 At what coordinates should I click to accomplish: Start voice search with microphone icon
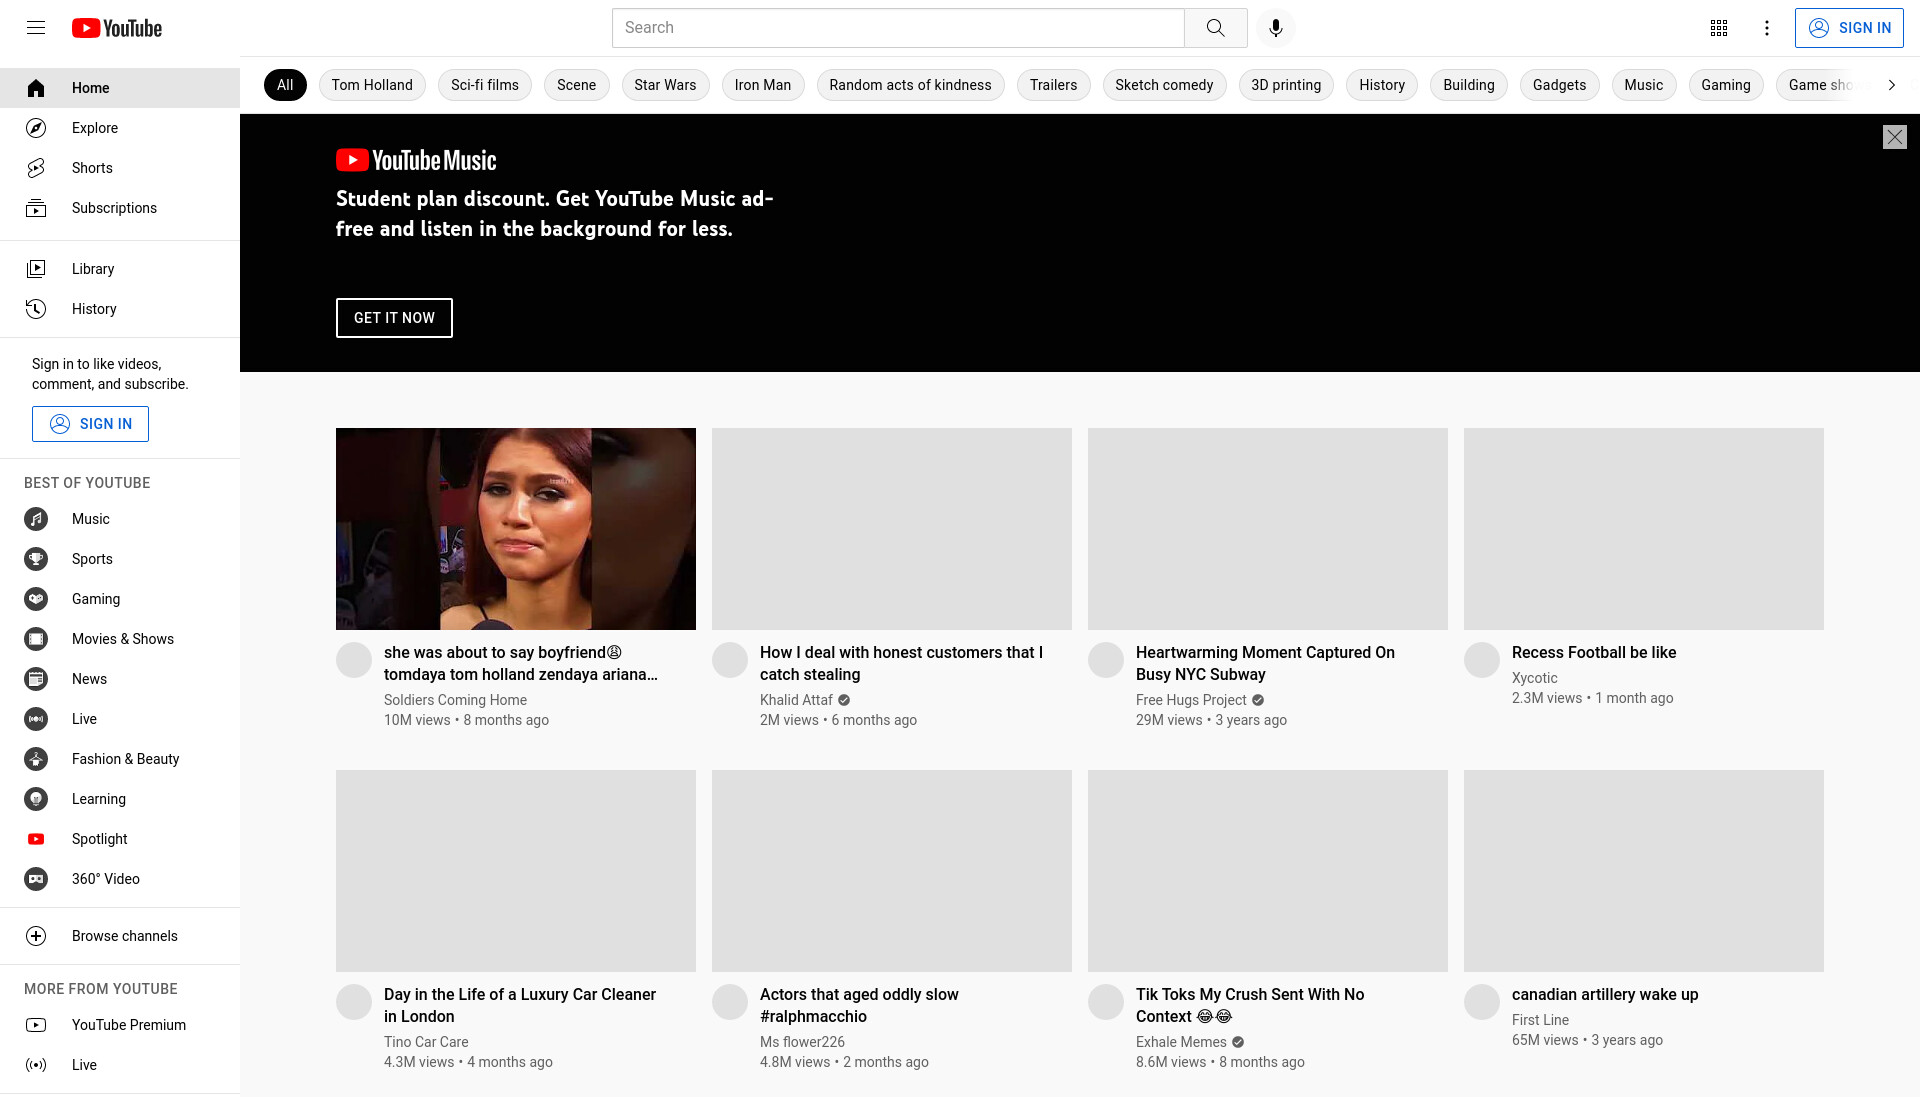pos(1275,28)
